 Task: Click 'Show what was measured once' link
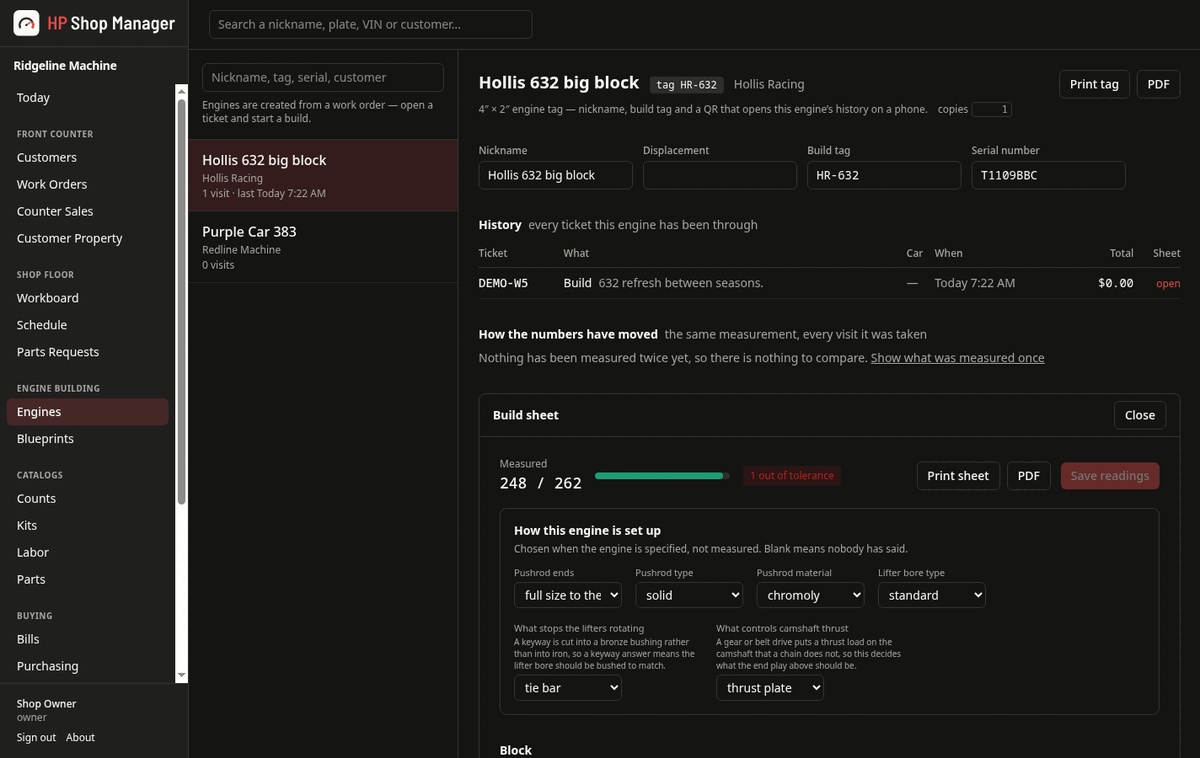pos(957,358)
